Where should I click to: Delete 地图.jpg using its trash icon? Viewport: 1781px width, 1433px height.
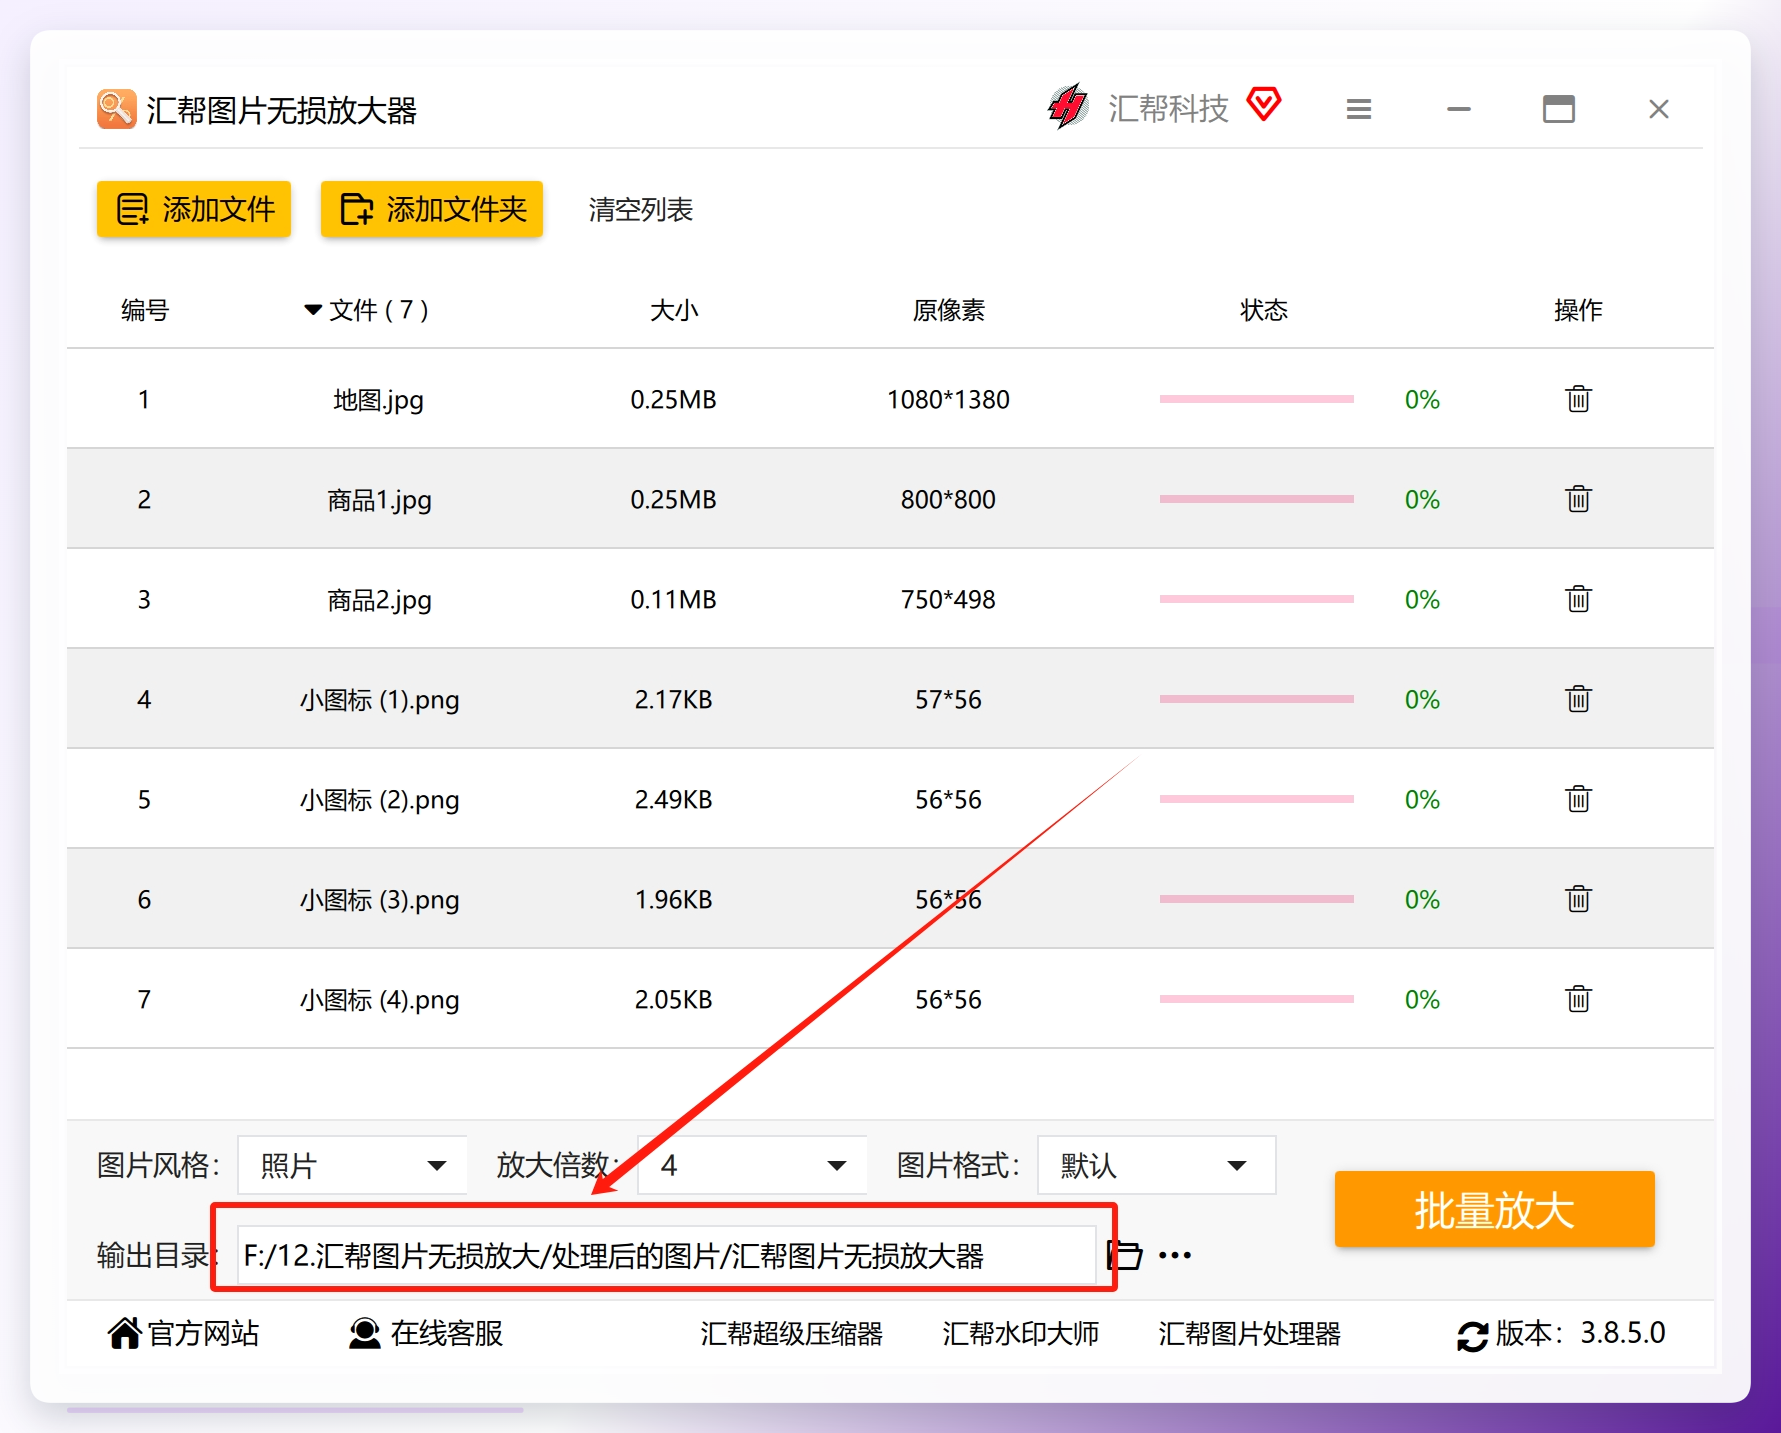1578,399
